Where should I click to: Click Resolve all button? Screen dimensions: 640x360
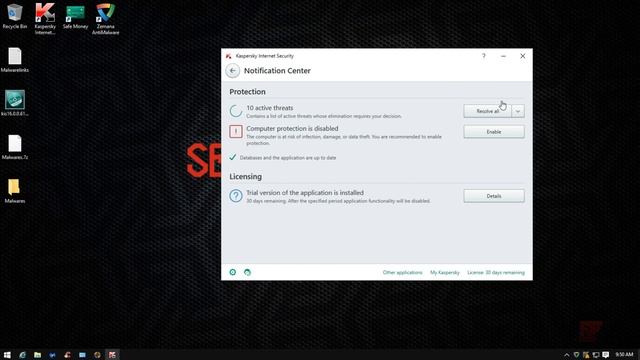tap(487, 111)
